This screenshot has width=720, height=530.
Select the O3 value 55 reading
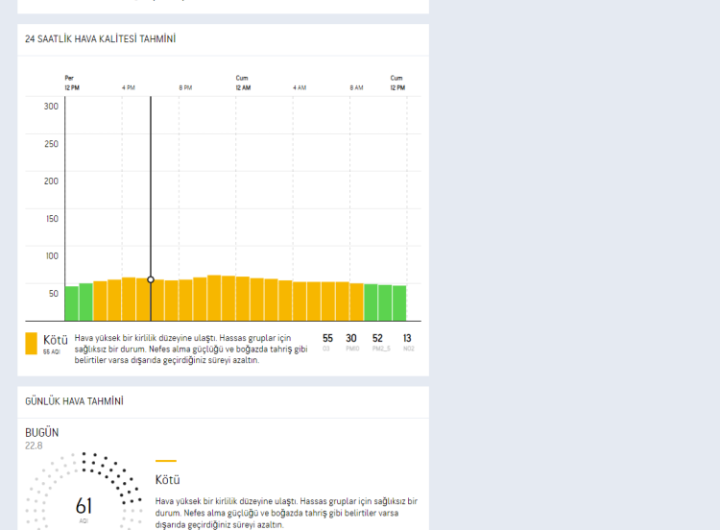[327, 340]
